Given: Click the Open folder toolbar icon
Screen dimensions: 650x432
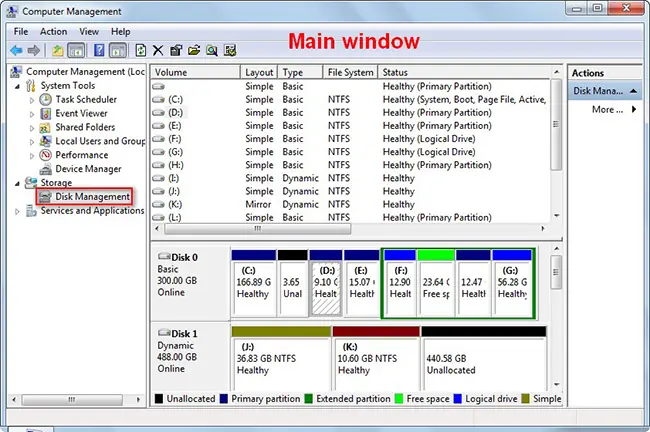Looking at the screenshot, I should [194, 51].
